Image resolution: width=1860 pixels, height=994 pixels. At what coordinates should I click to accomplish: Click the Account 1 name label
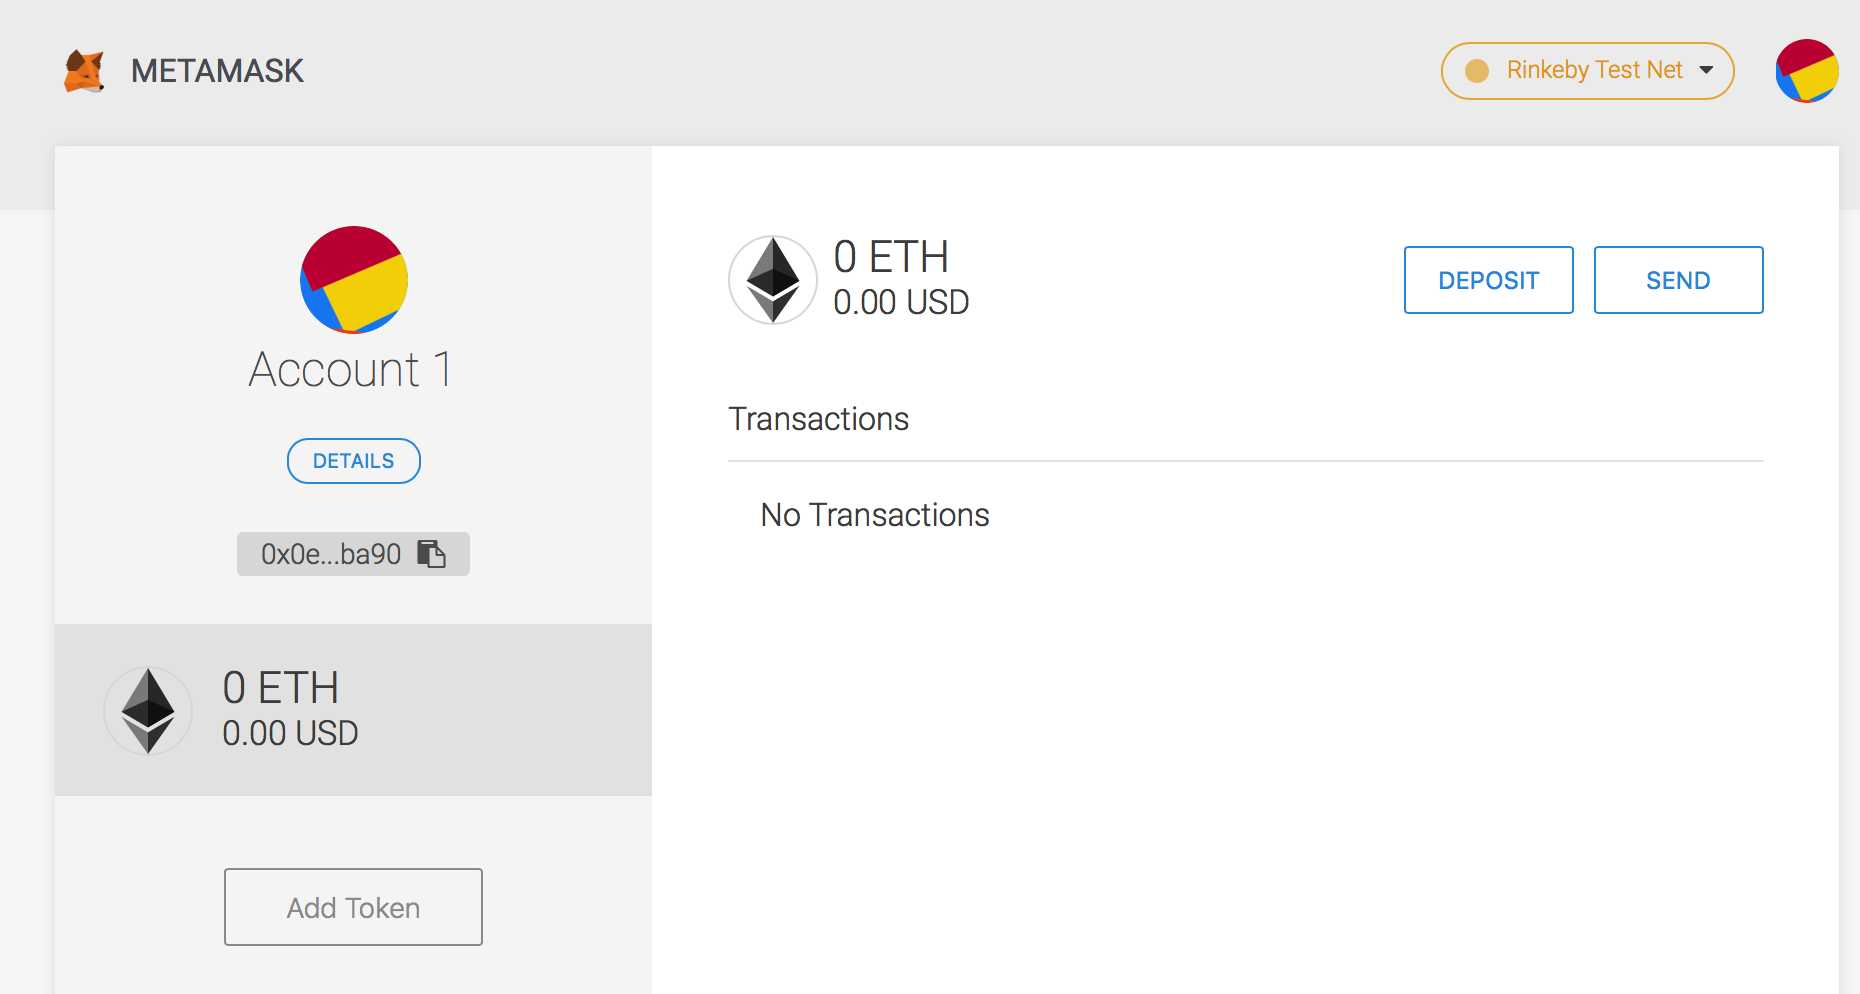tap(351, 370)
